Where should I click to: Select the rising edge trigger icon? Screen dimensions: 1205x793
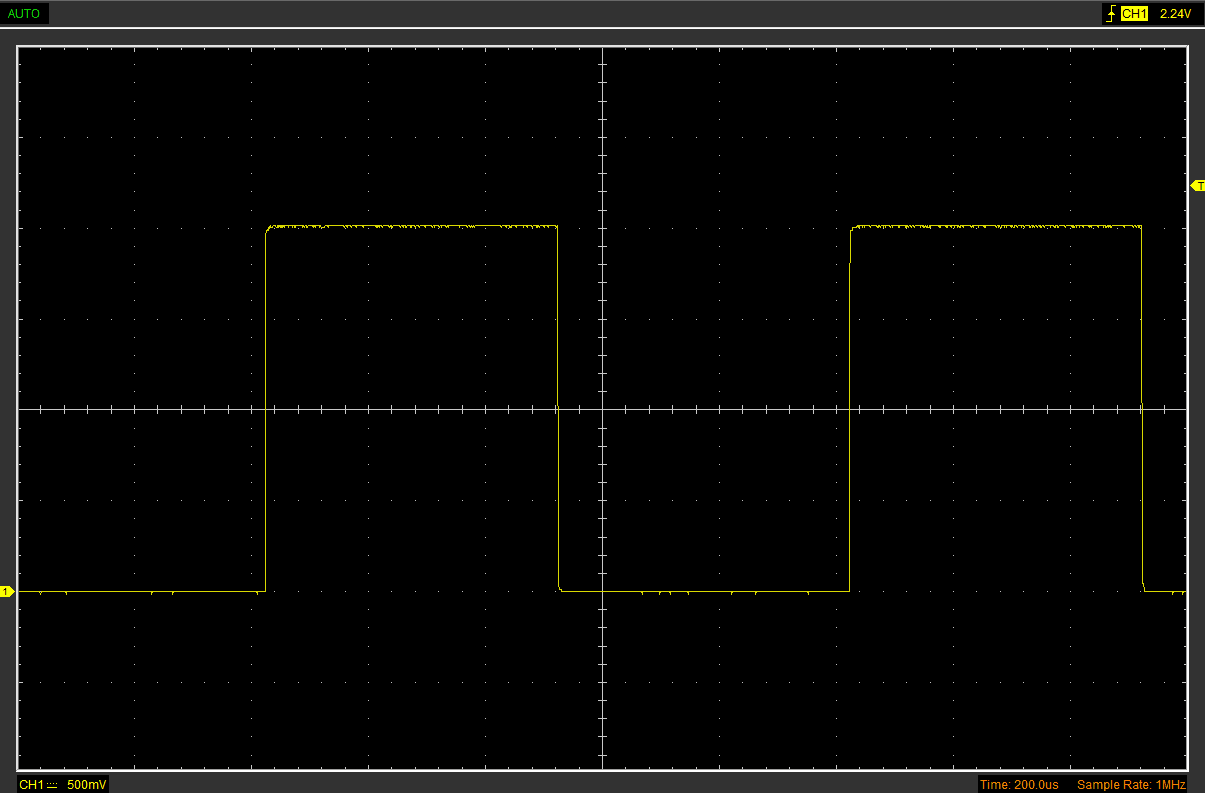[x=1111, y=13]
